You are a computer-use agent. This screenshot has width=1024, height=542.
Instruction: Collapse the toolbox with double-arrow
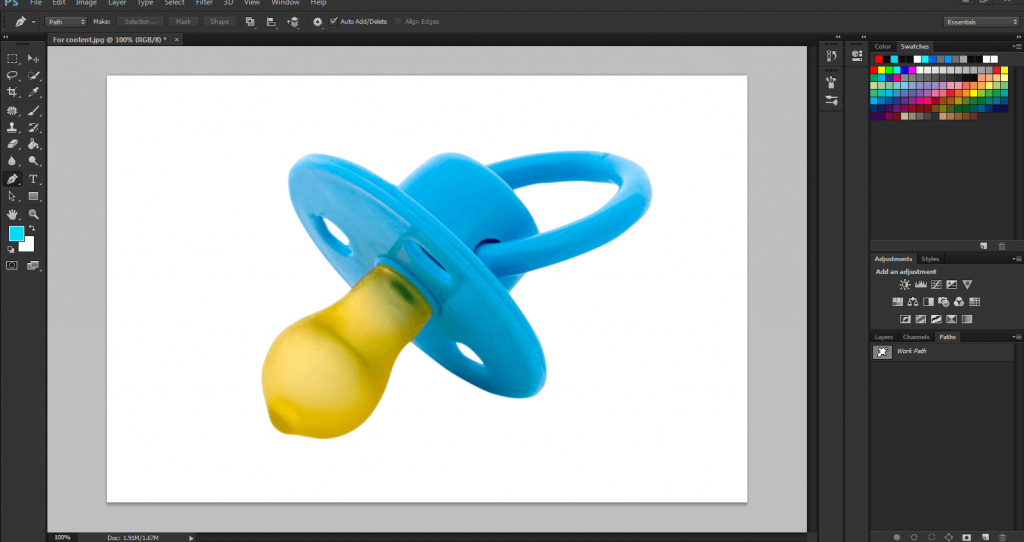tap(7, 37)
